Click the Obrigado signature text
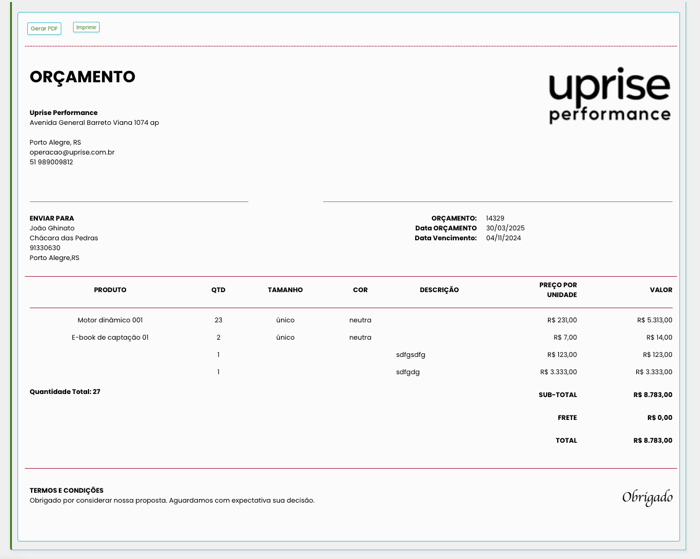The image size is (700, 559). 647,497
